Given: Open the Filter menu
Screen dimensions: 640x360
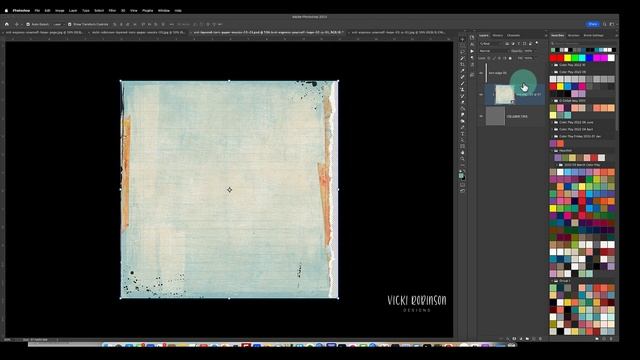Looking at the screenshot, I should point(112,11).
